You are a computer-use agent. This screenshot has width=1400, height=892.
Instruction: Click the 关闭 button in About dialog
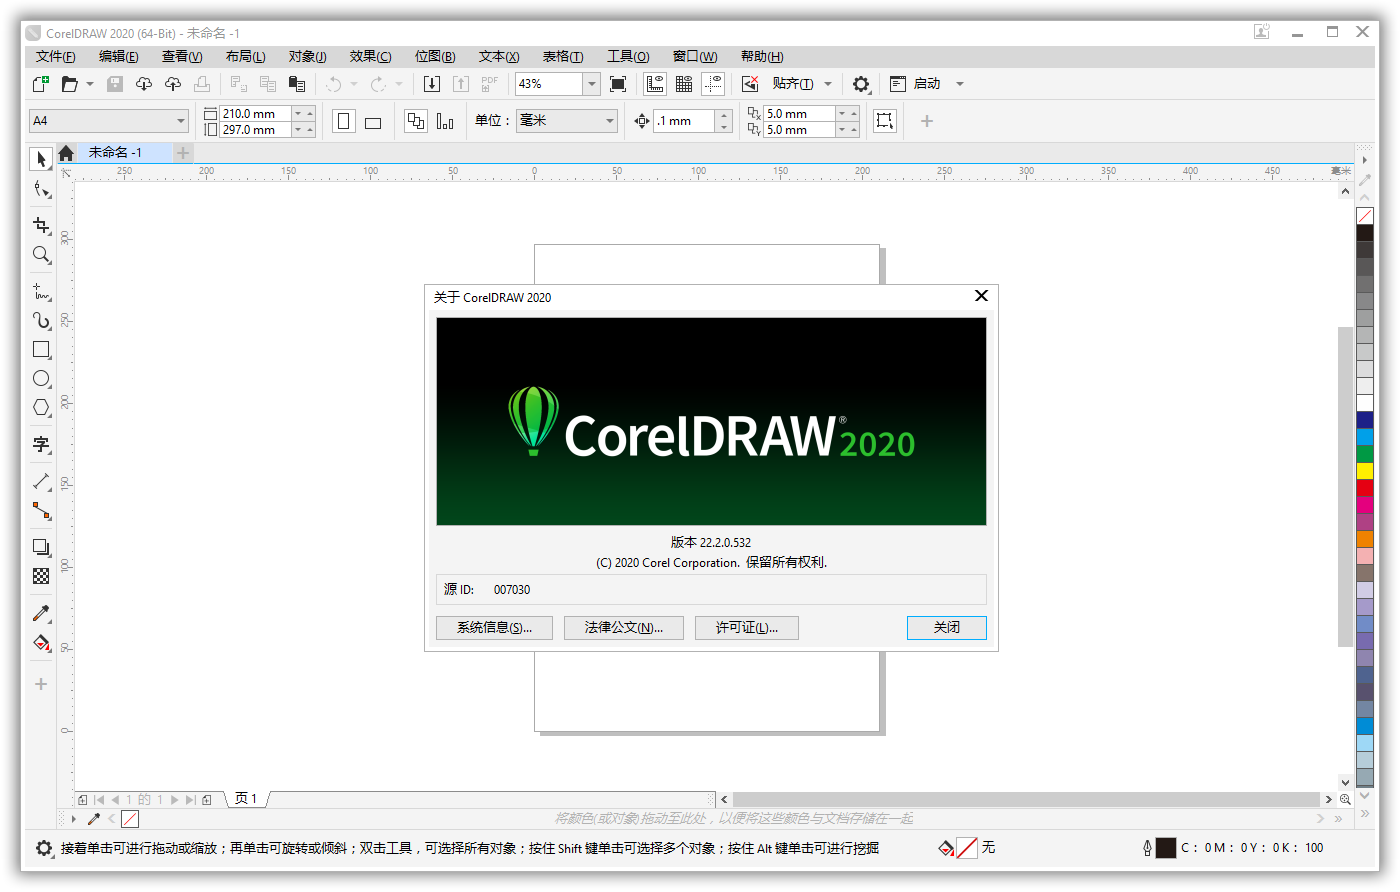click(x=946, y=628)
